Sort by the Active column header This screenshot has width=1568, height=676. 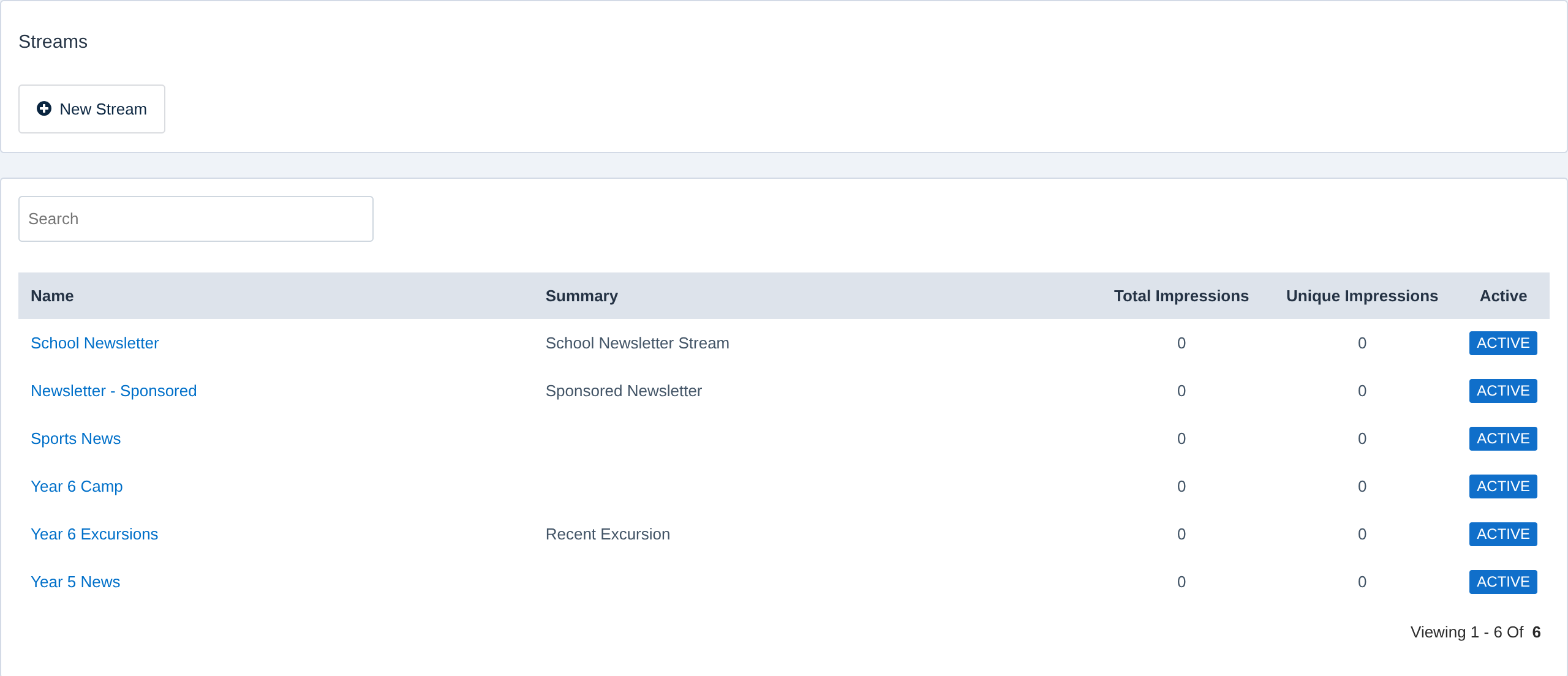1503,296
